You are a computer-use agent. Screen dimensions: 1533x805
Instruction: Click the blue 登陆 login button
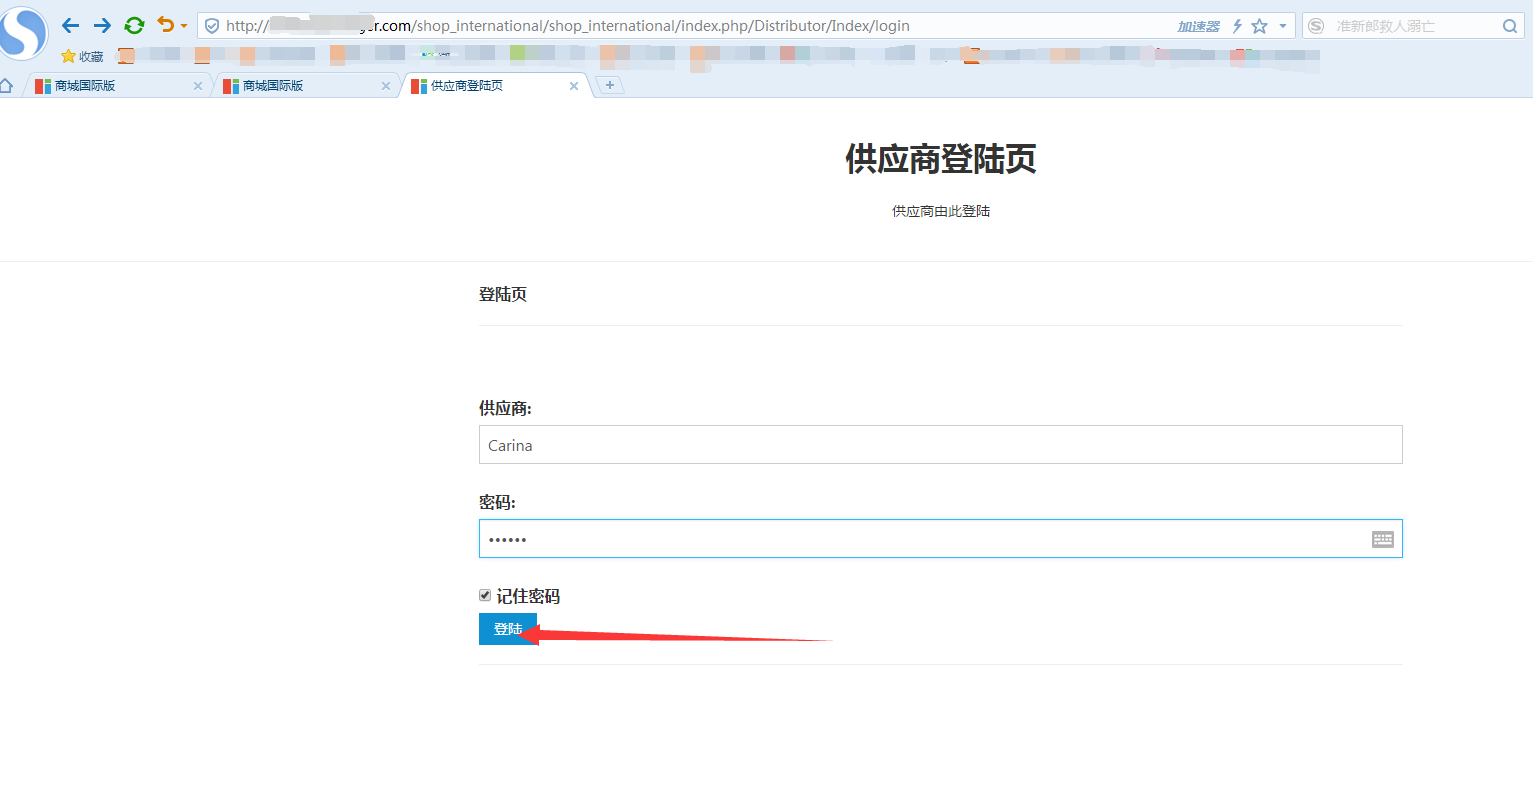pos(508,629)
